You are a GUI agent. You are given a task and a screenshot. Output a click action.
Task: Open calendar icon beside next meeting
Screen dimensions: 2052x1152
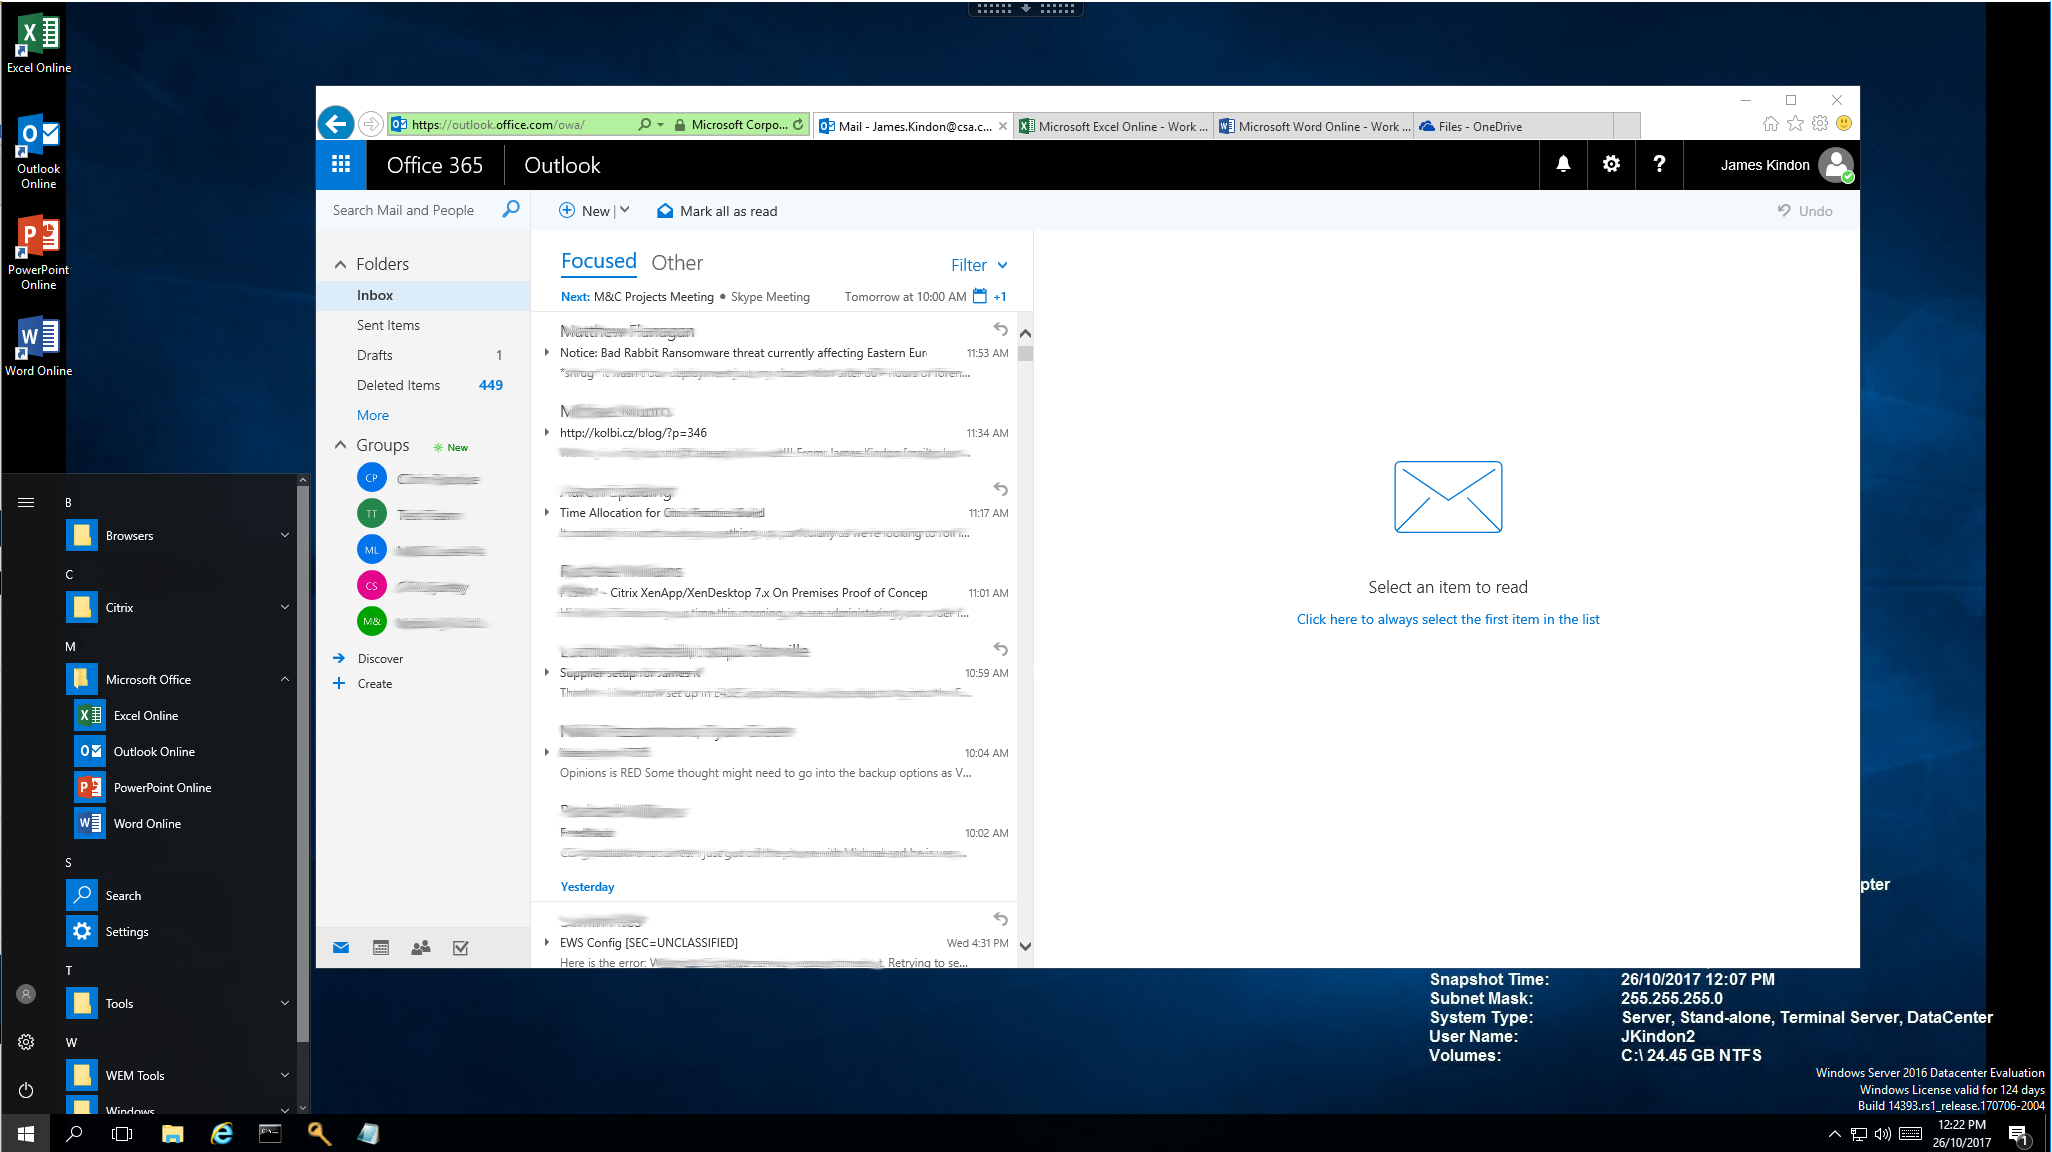pos(980,296)
